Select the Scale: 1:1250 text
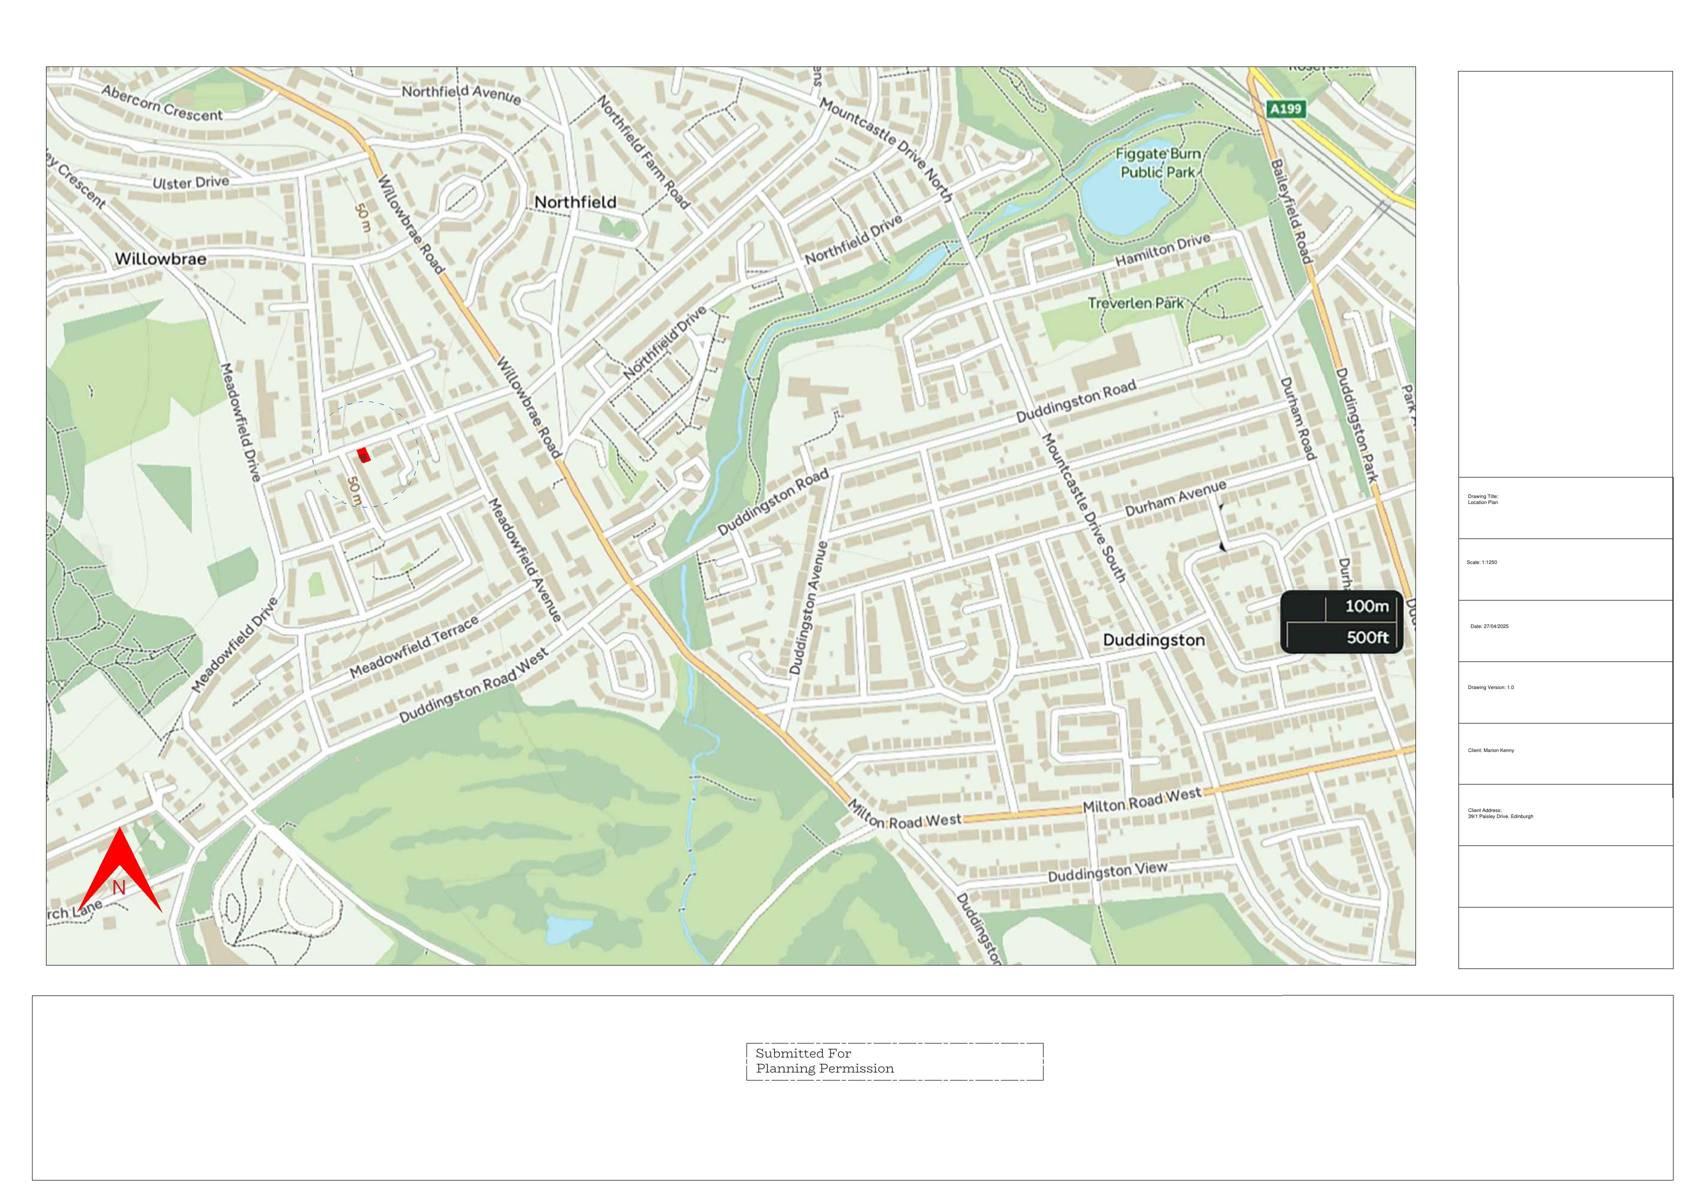1685x1192 pixels. 1482,562
